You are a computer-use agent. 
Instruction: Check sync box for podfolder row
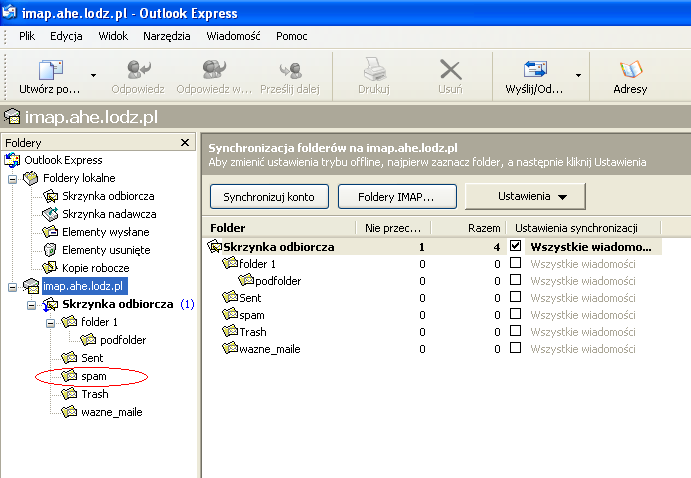click(515, 280)
